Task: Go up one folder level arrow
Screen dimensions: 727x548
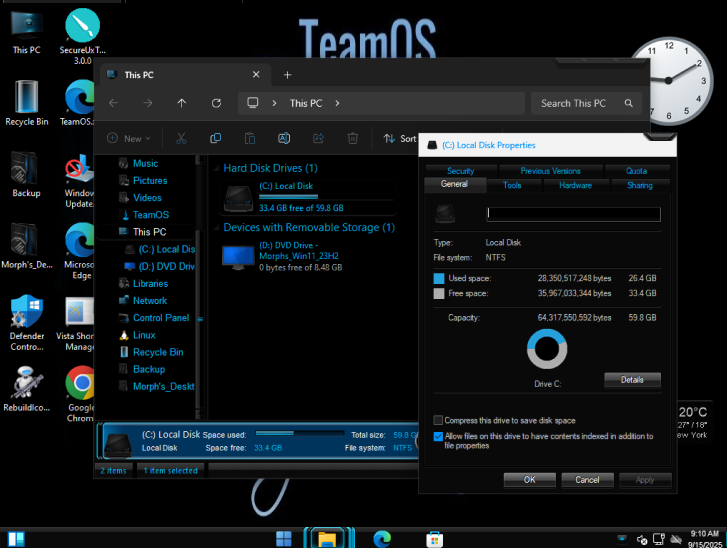Action: click(182, 103)
